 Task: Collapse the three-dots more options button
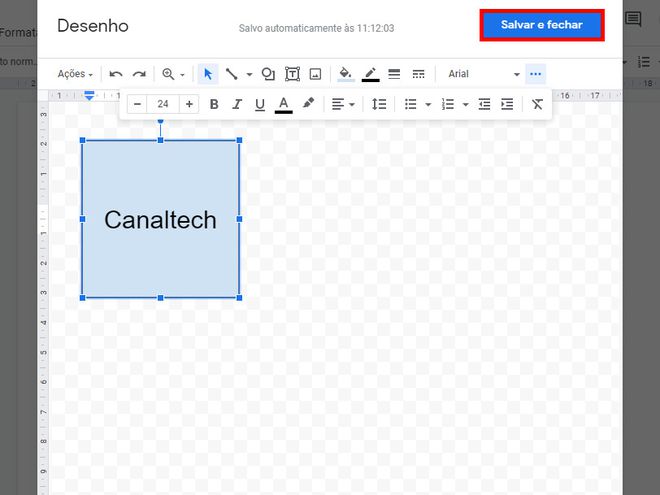[535, 74]
